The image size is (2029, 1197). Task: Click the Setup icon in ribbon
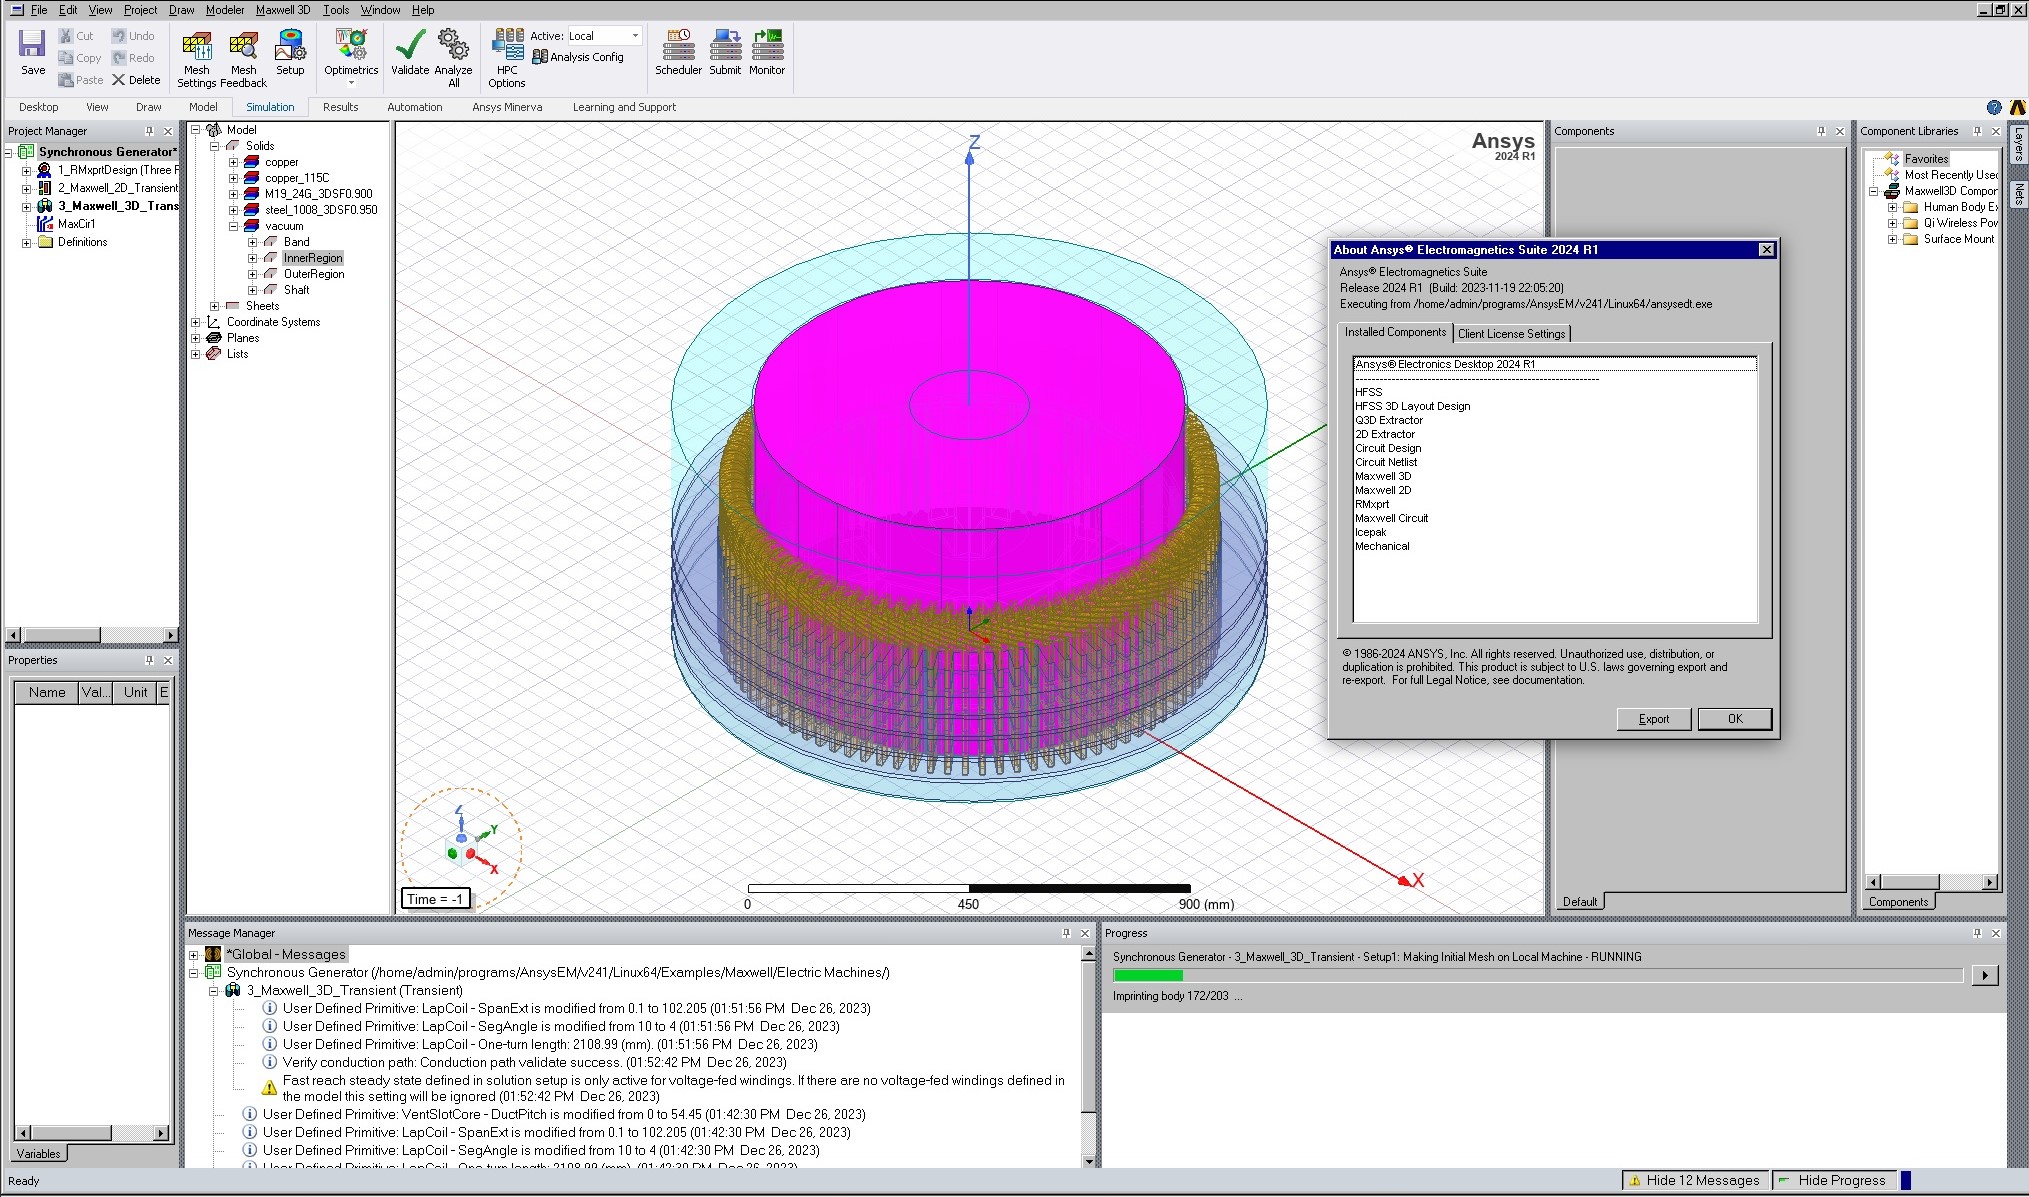pyautogui.click(x=290, y=45)
